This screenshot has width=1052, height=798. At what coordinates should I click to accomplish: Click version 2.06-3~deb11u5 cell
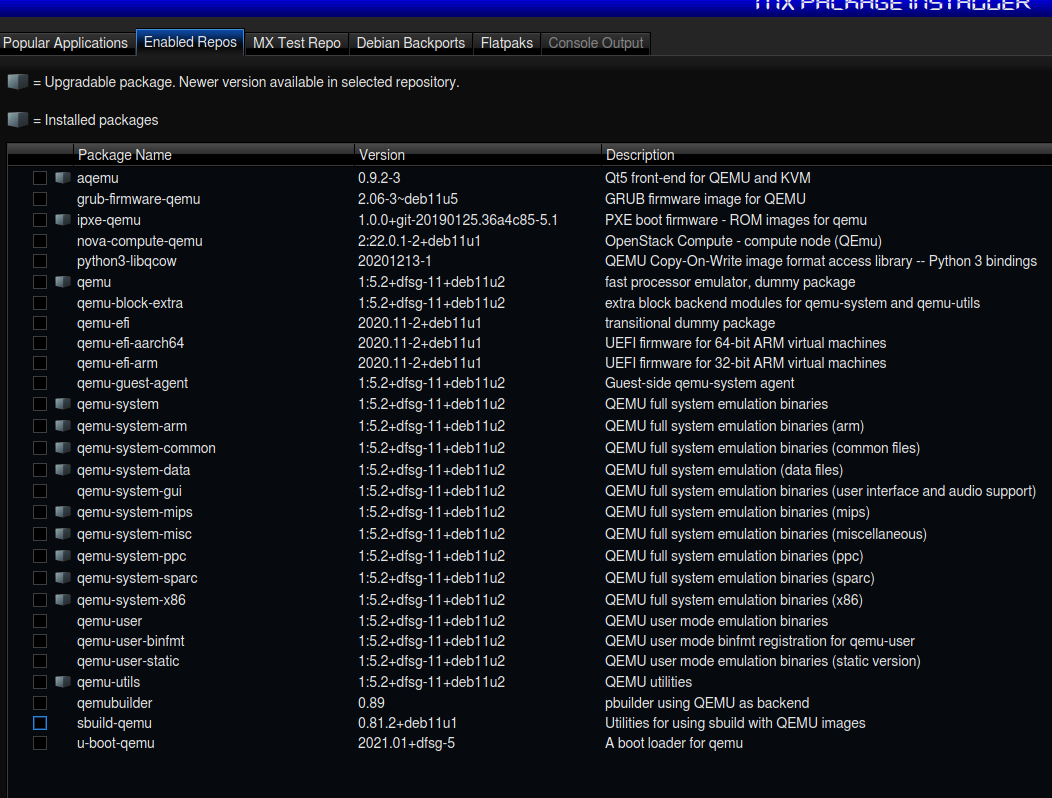click(x=408, y=199)
